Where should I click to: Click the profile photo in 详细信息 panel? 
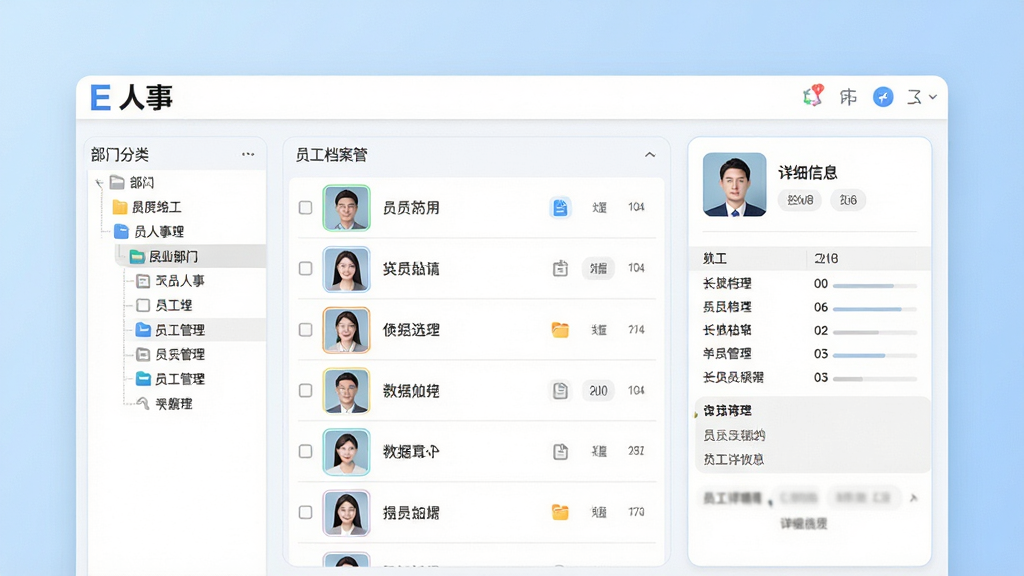tap(735, 184)
